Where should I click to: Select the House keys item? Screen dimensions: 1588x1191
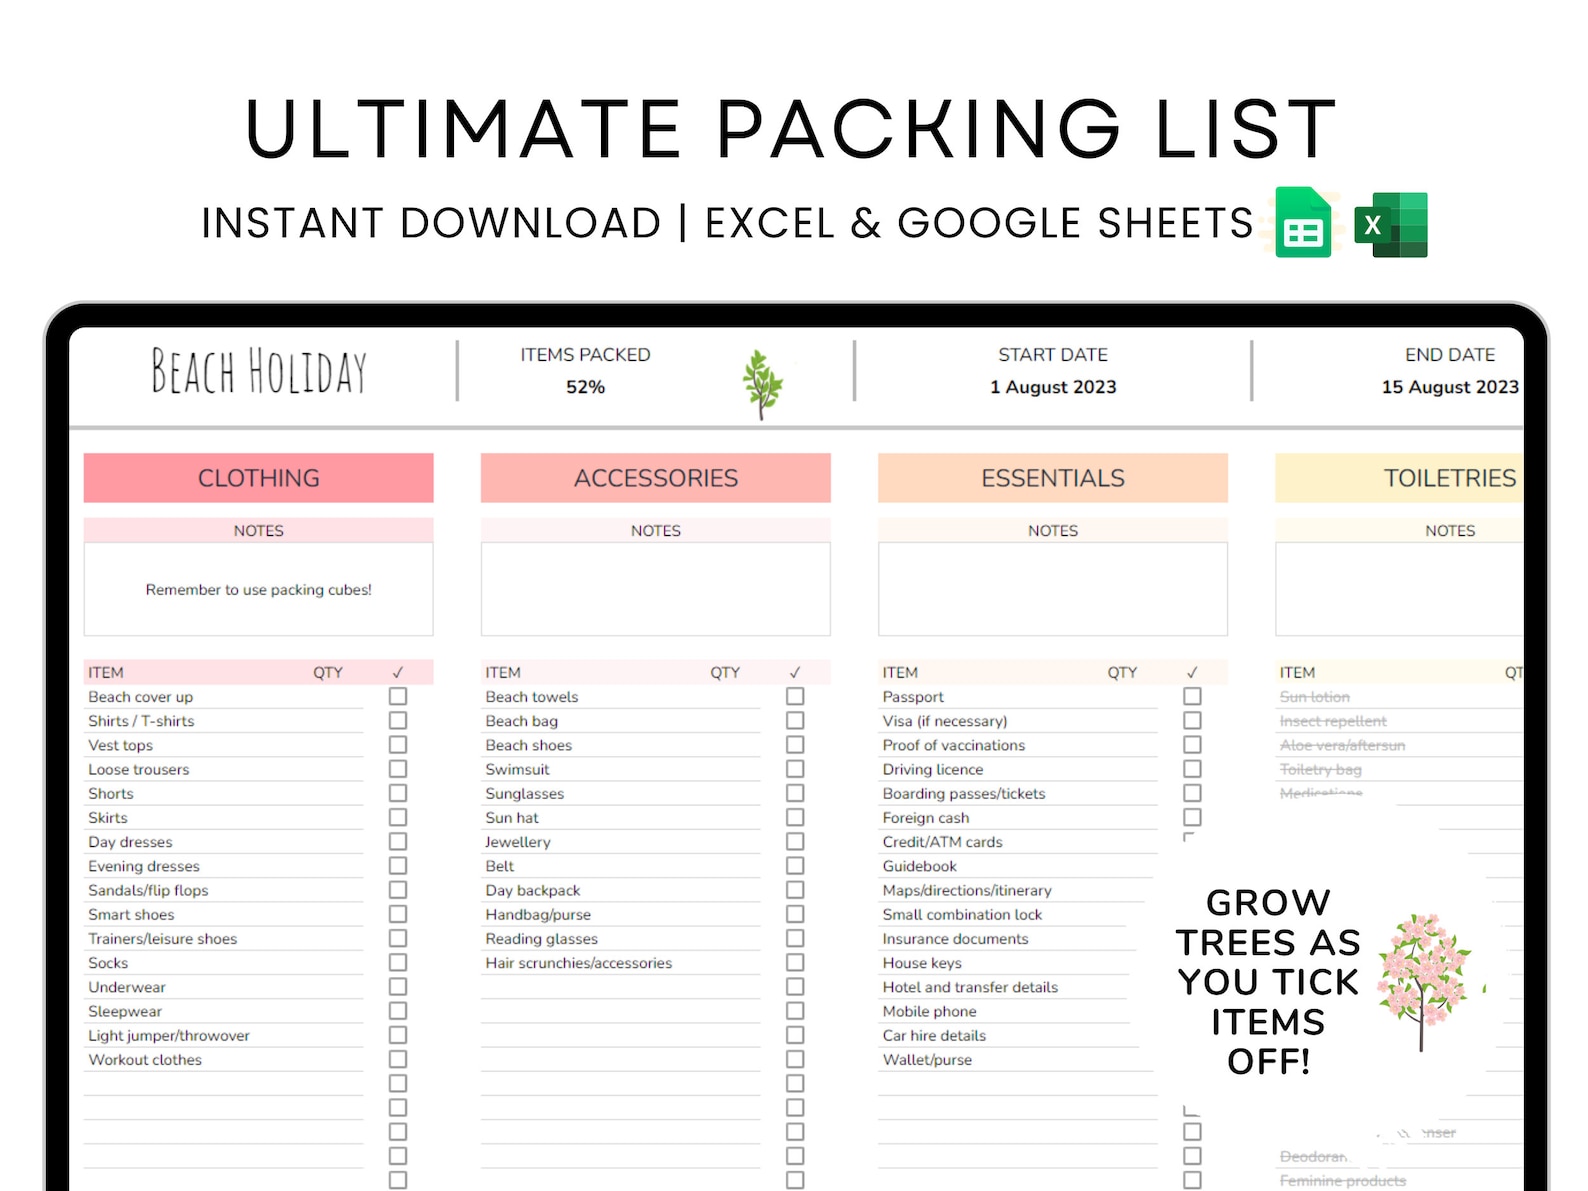921,963
